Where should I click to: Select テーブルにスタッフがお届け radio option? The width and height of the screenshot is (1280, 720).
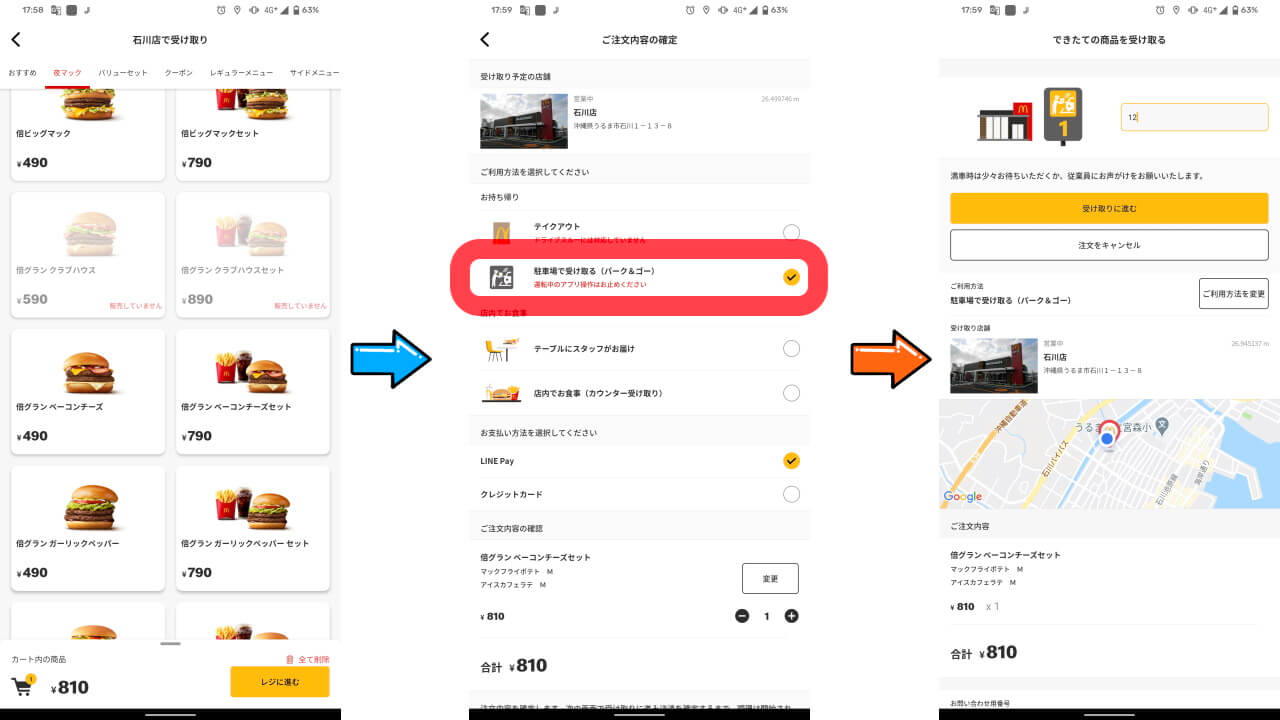pyautogui.click(x=791, y=349)
